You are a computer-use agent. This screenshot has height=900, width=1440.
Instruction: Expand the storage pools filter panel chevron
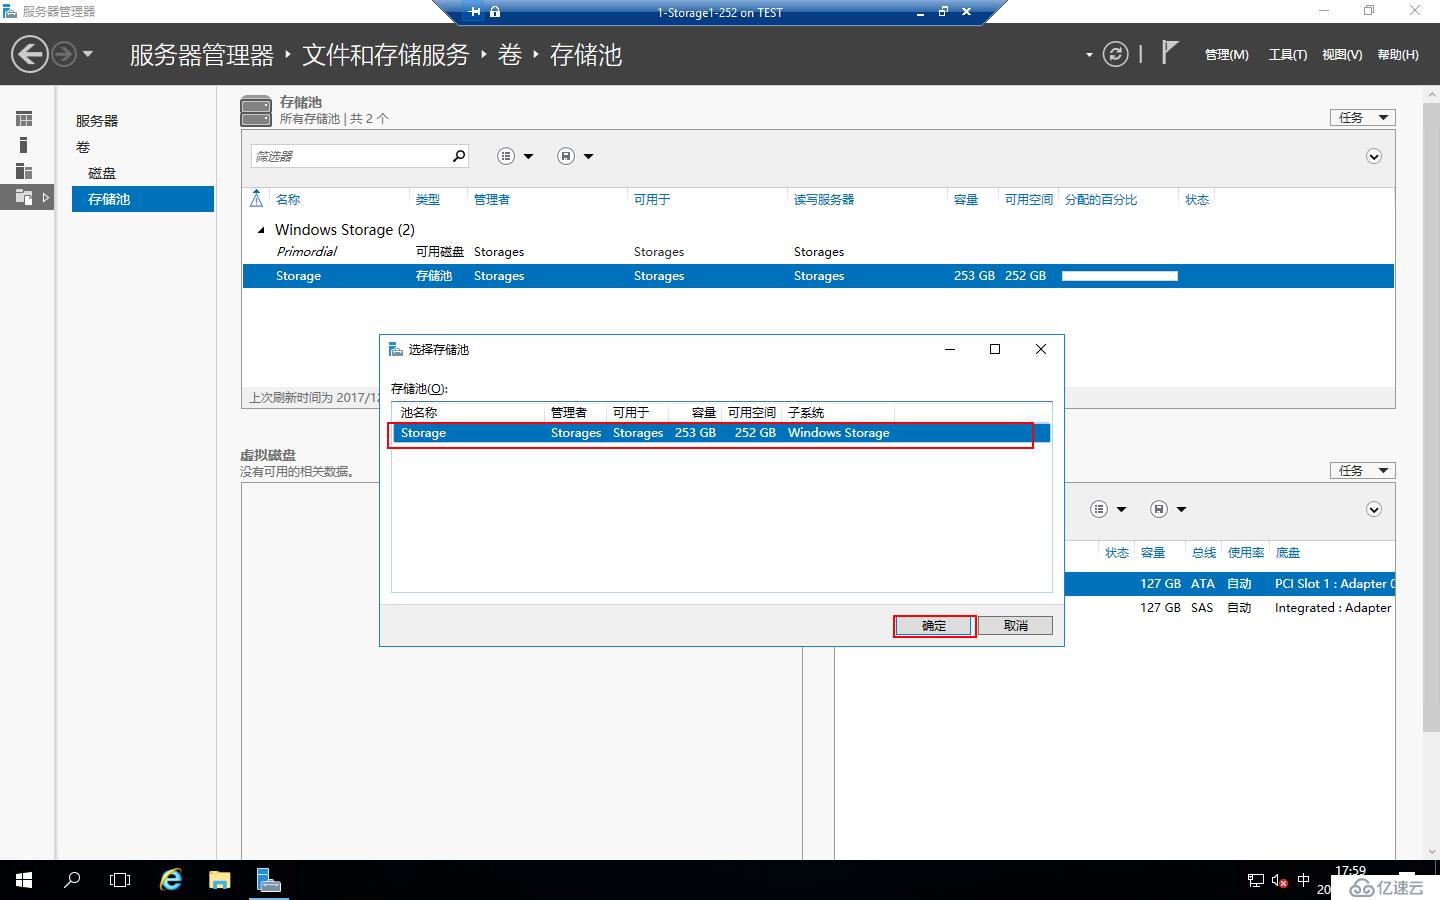click(1374, 156)
